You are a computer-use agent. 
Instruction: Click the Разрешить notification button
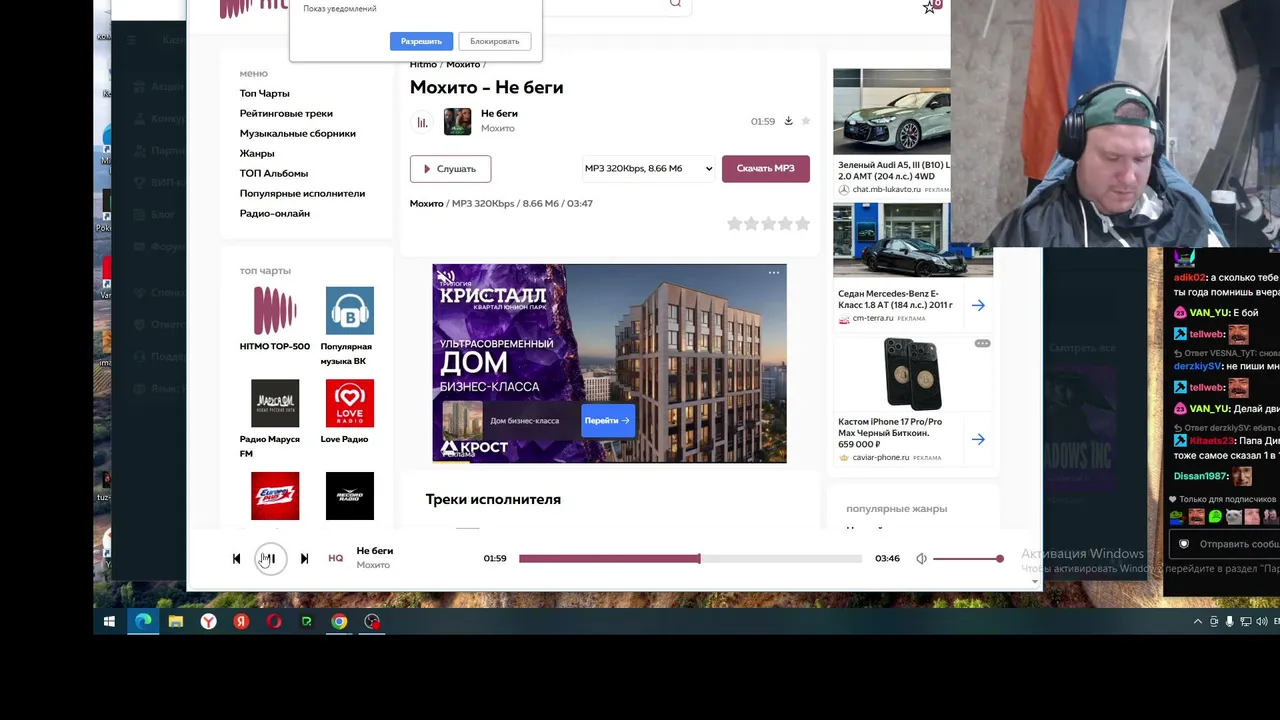pyautogui.click(x=421, y=41)
